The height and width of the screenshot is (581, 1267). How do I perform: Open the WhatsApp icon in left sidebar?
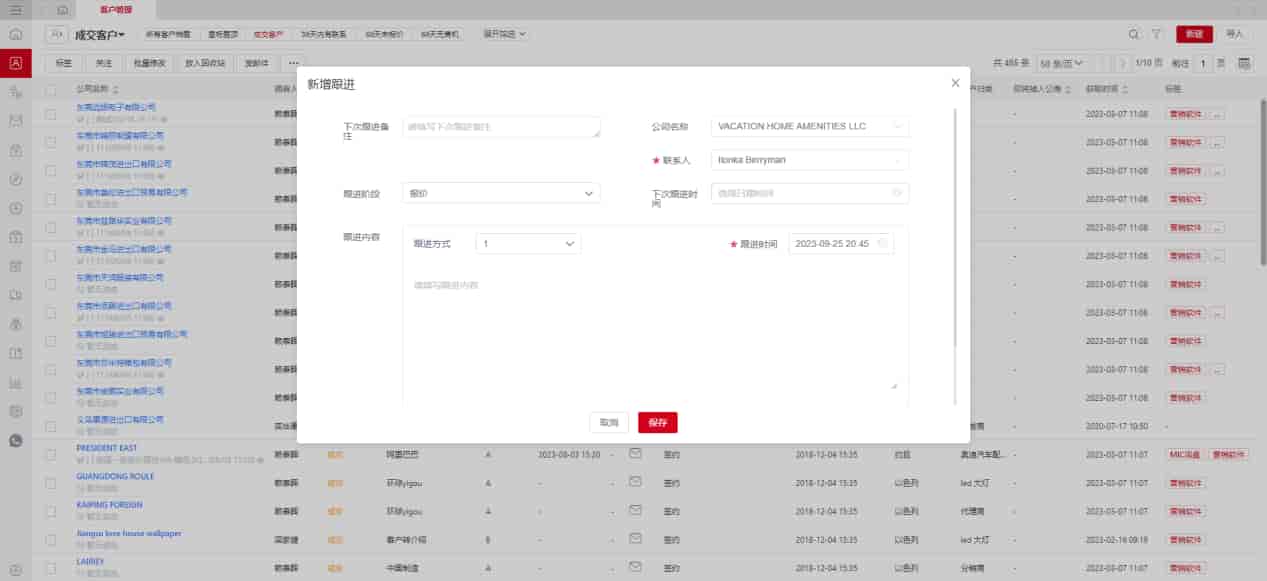15,440
